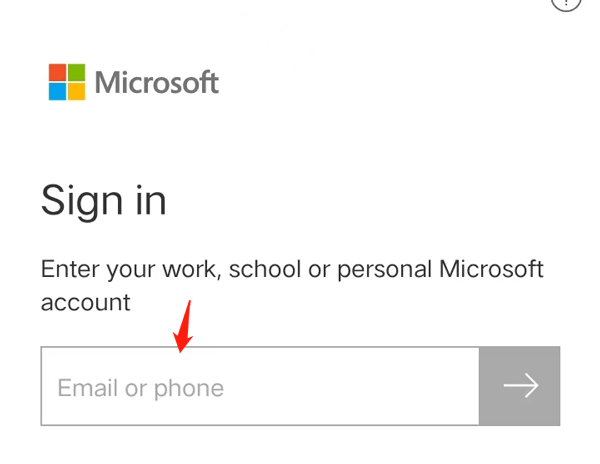
Task: Click the word "phone" in the placeholder
Action: [x=188, y=388]
